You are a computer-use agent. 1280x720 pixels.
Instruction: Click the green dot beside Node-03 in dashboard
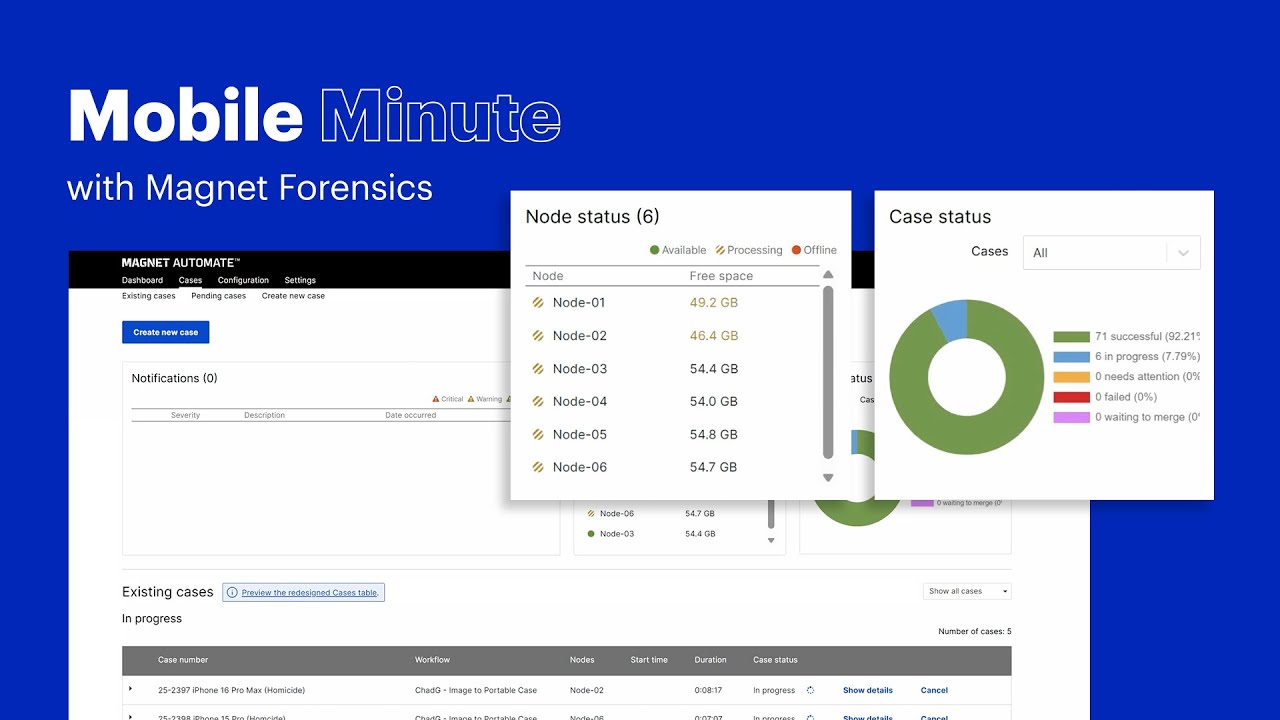[x=591, y=534]
